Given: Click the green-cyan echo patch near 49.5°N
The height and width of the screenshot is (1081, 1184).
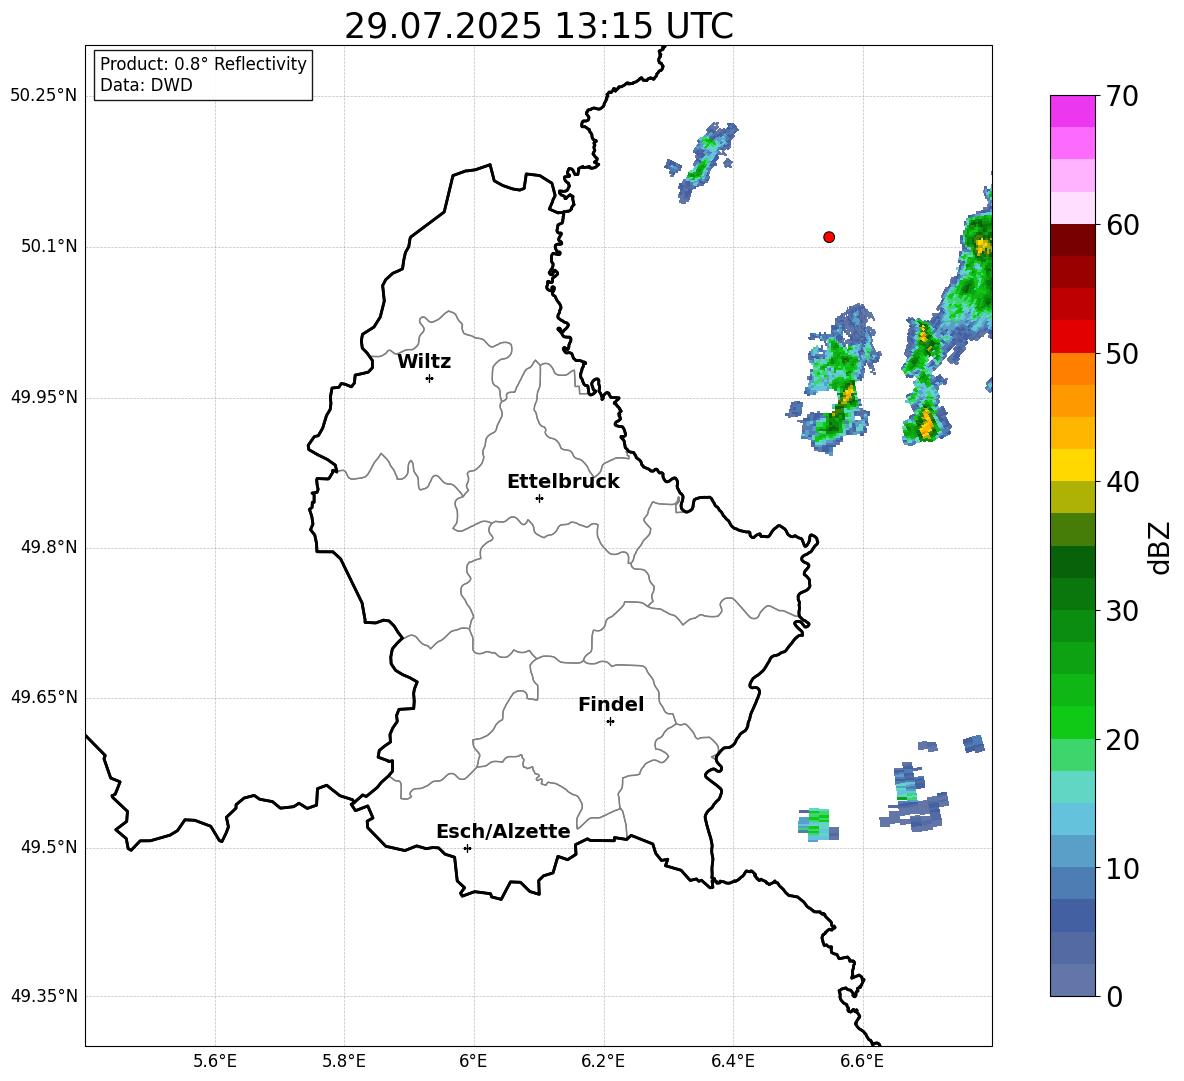Looking at the screenshot, I should [817, 824].
